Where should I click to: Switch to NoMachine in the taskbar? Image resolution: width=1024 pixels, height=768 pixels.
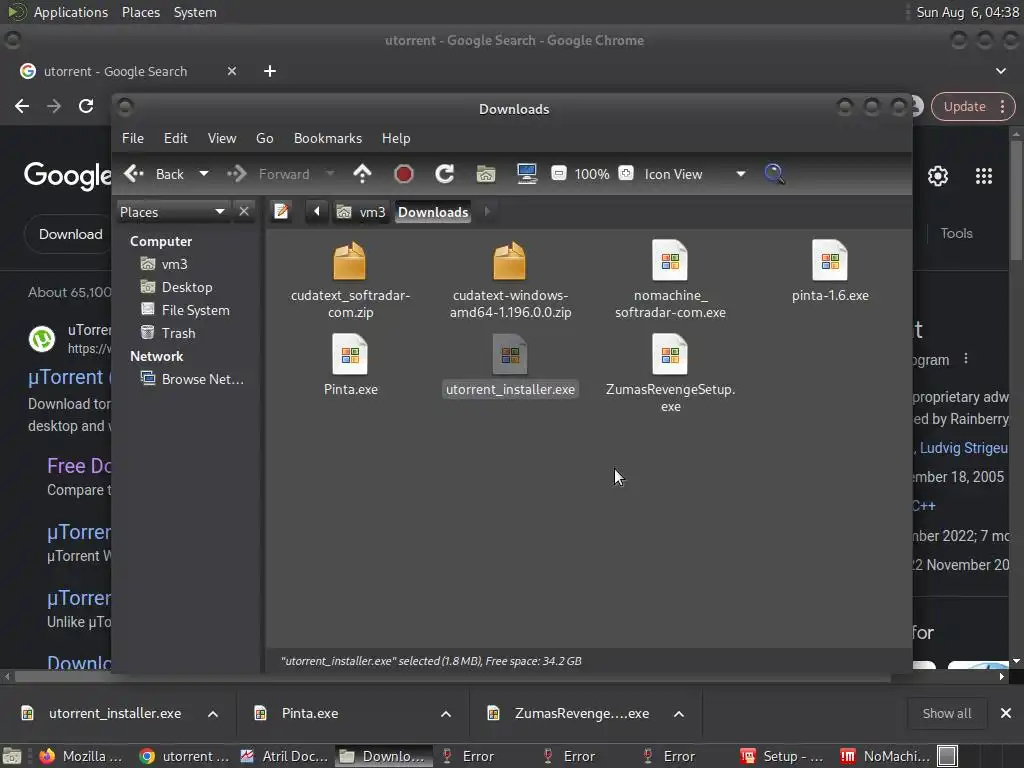(886, 756)
